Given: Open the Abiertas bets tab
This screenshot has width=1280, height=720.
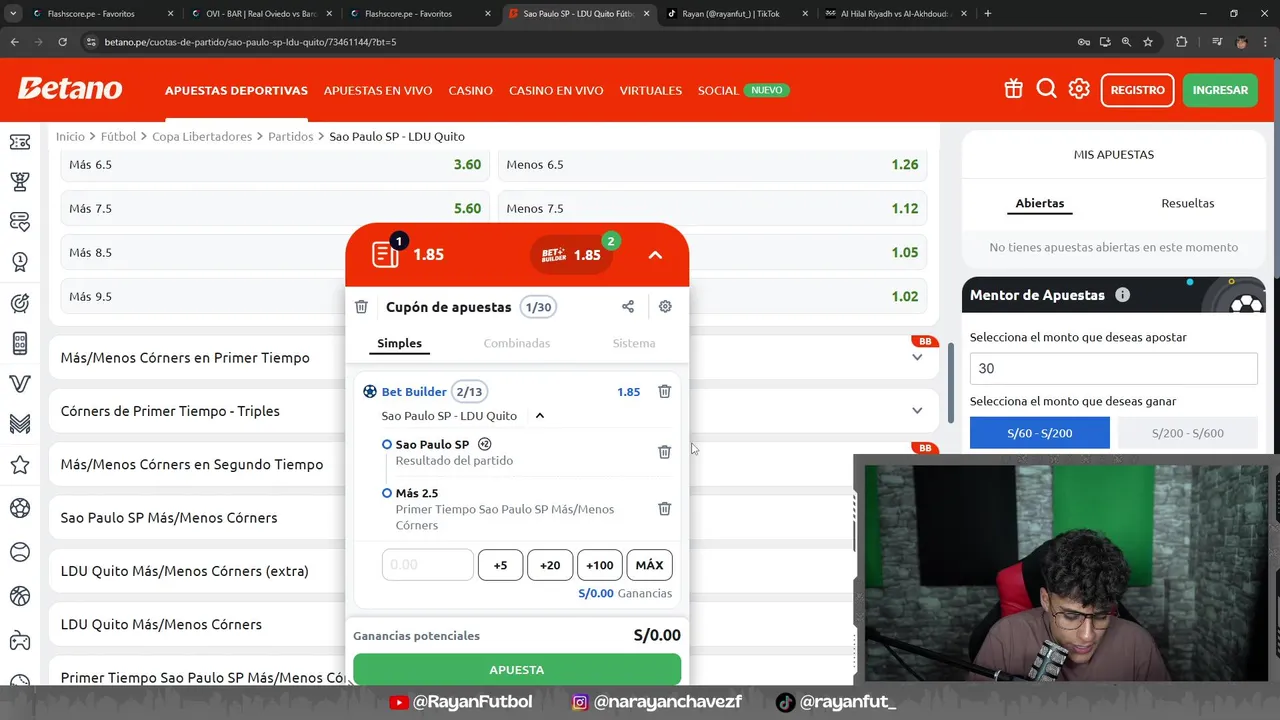Looking at the screenshot, I should point(1040,203).
